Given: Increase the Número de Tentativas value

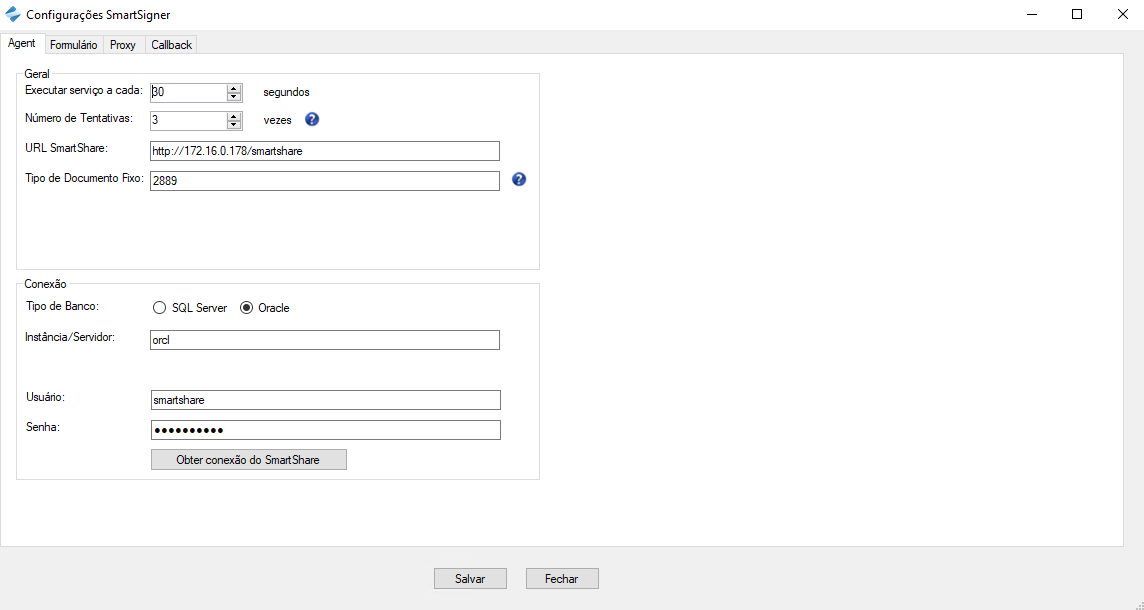Looking at the screenshot, I should click(234, 116).
